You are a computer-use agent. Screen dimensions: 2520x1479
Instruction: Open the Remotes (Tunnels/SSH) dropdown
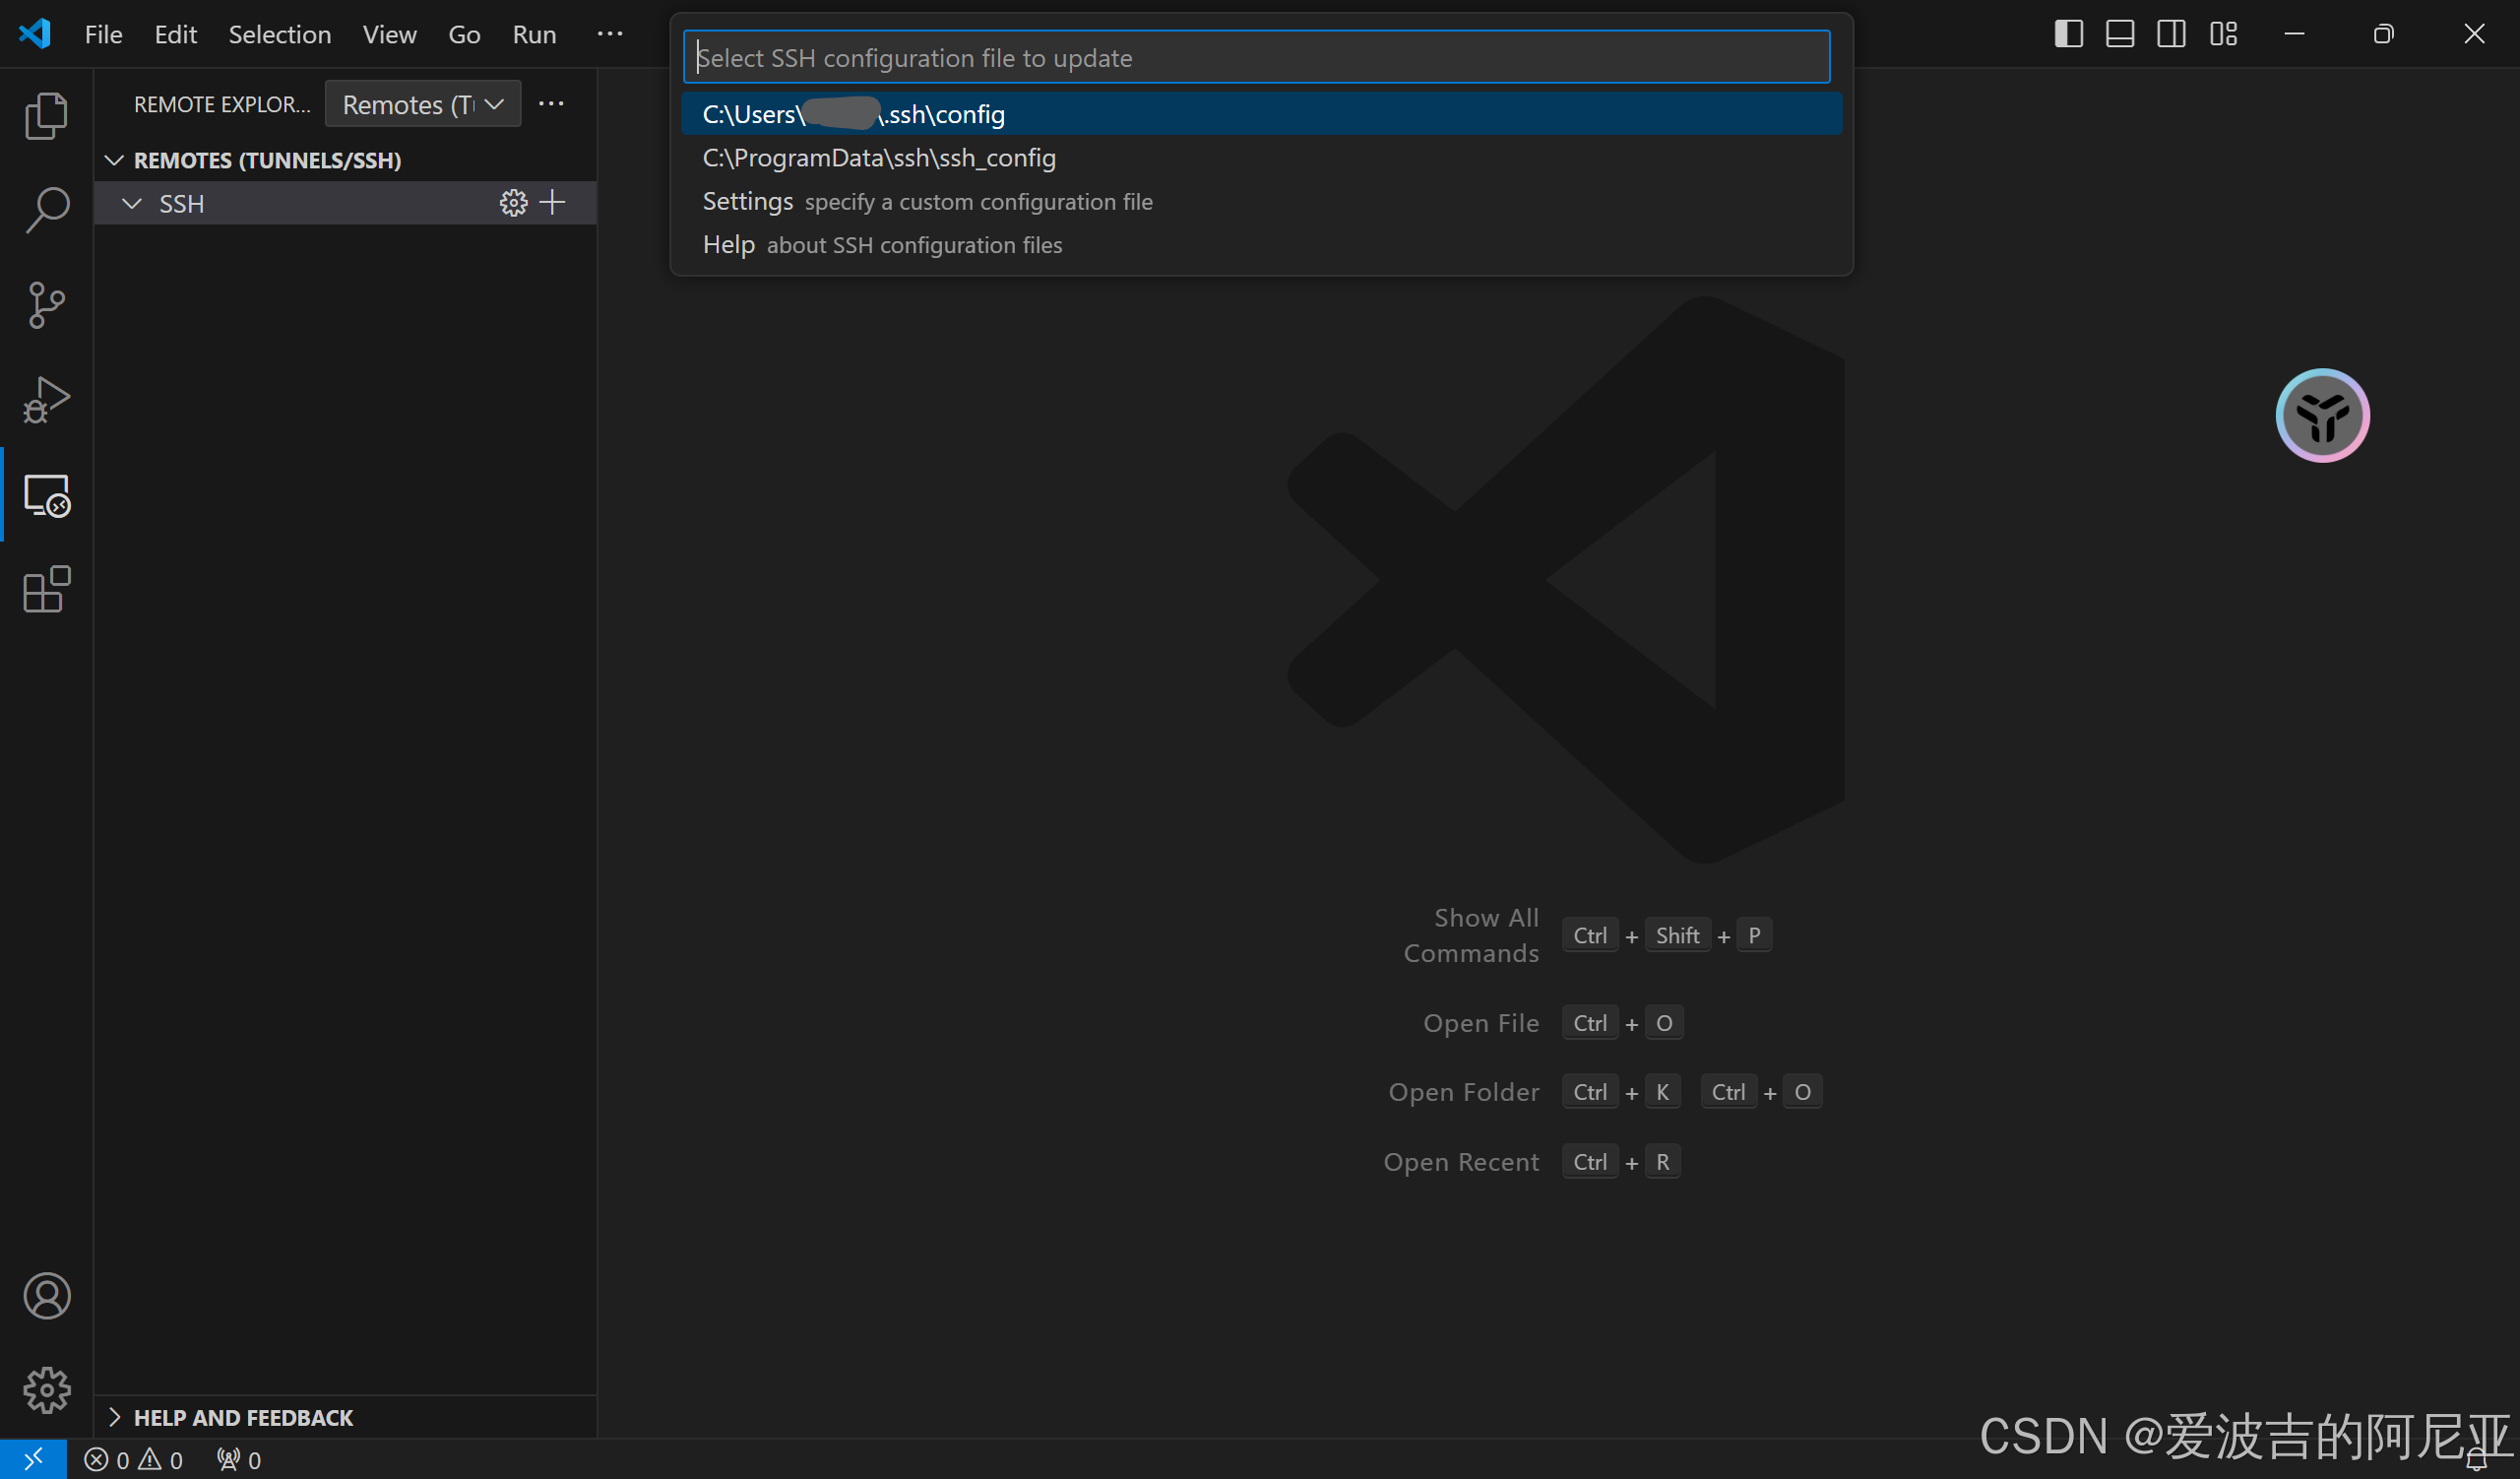[x=422, y=104]
